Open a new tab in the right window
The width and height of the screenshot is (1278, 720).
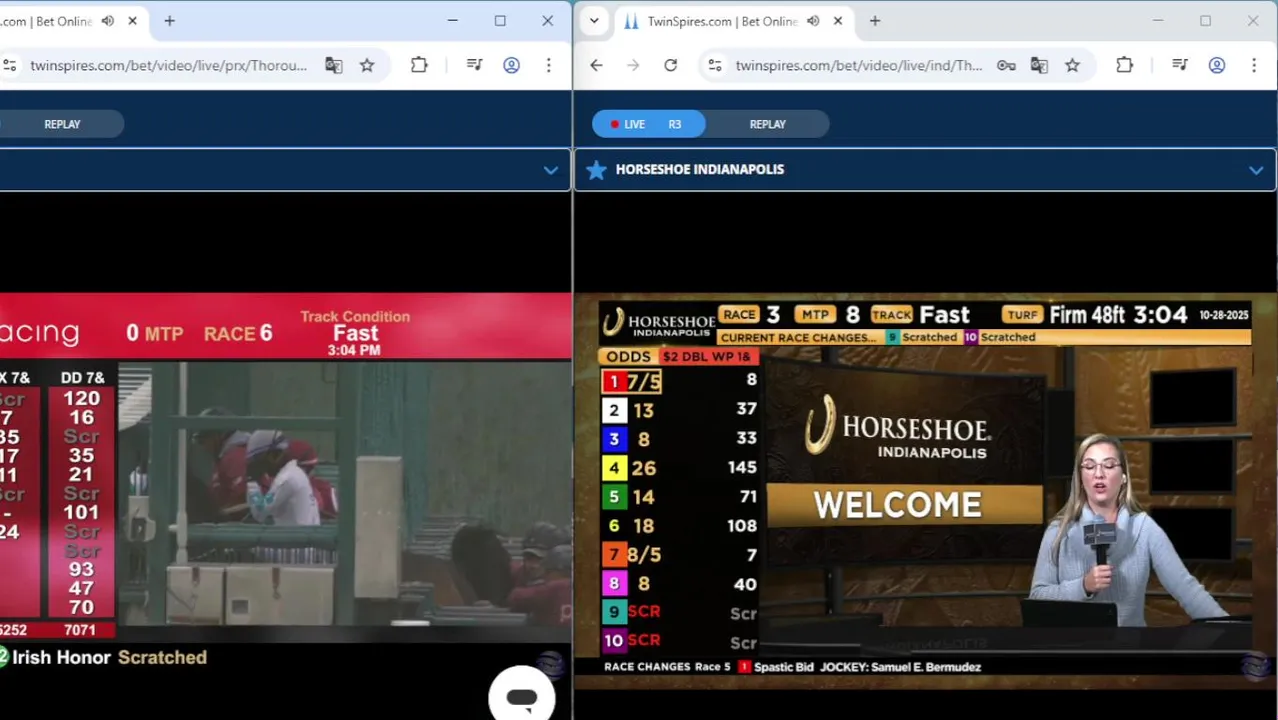click(875, 21)
